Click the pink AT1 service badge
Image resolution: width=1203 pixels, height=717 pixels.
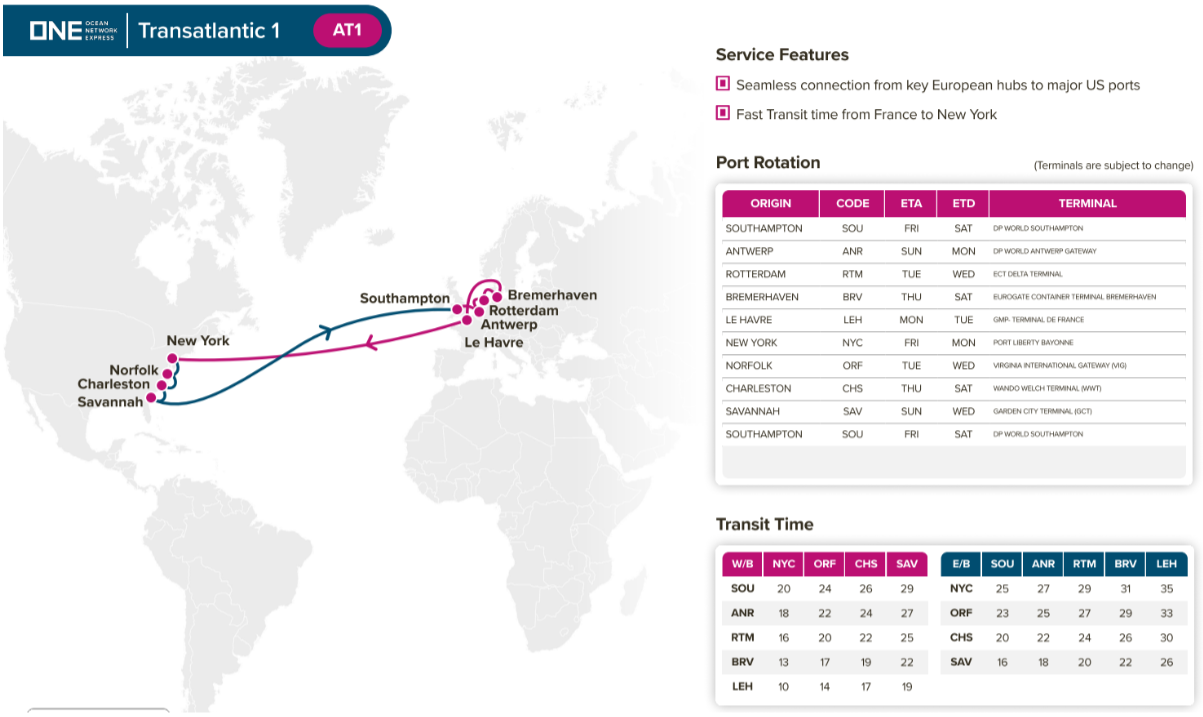click(347, 30)
